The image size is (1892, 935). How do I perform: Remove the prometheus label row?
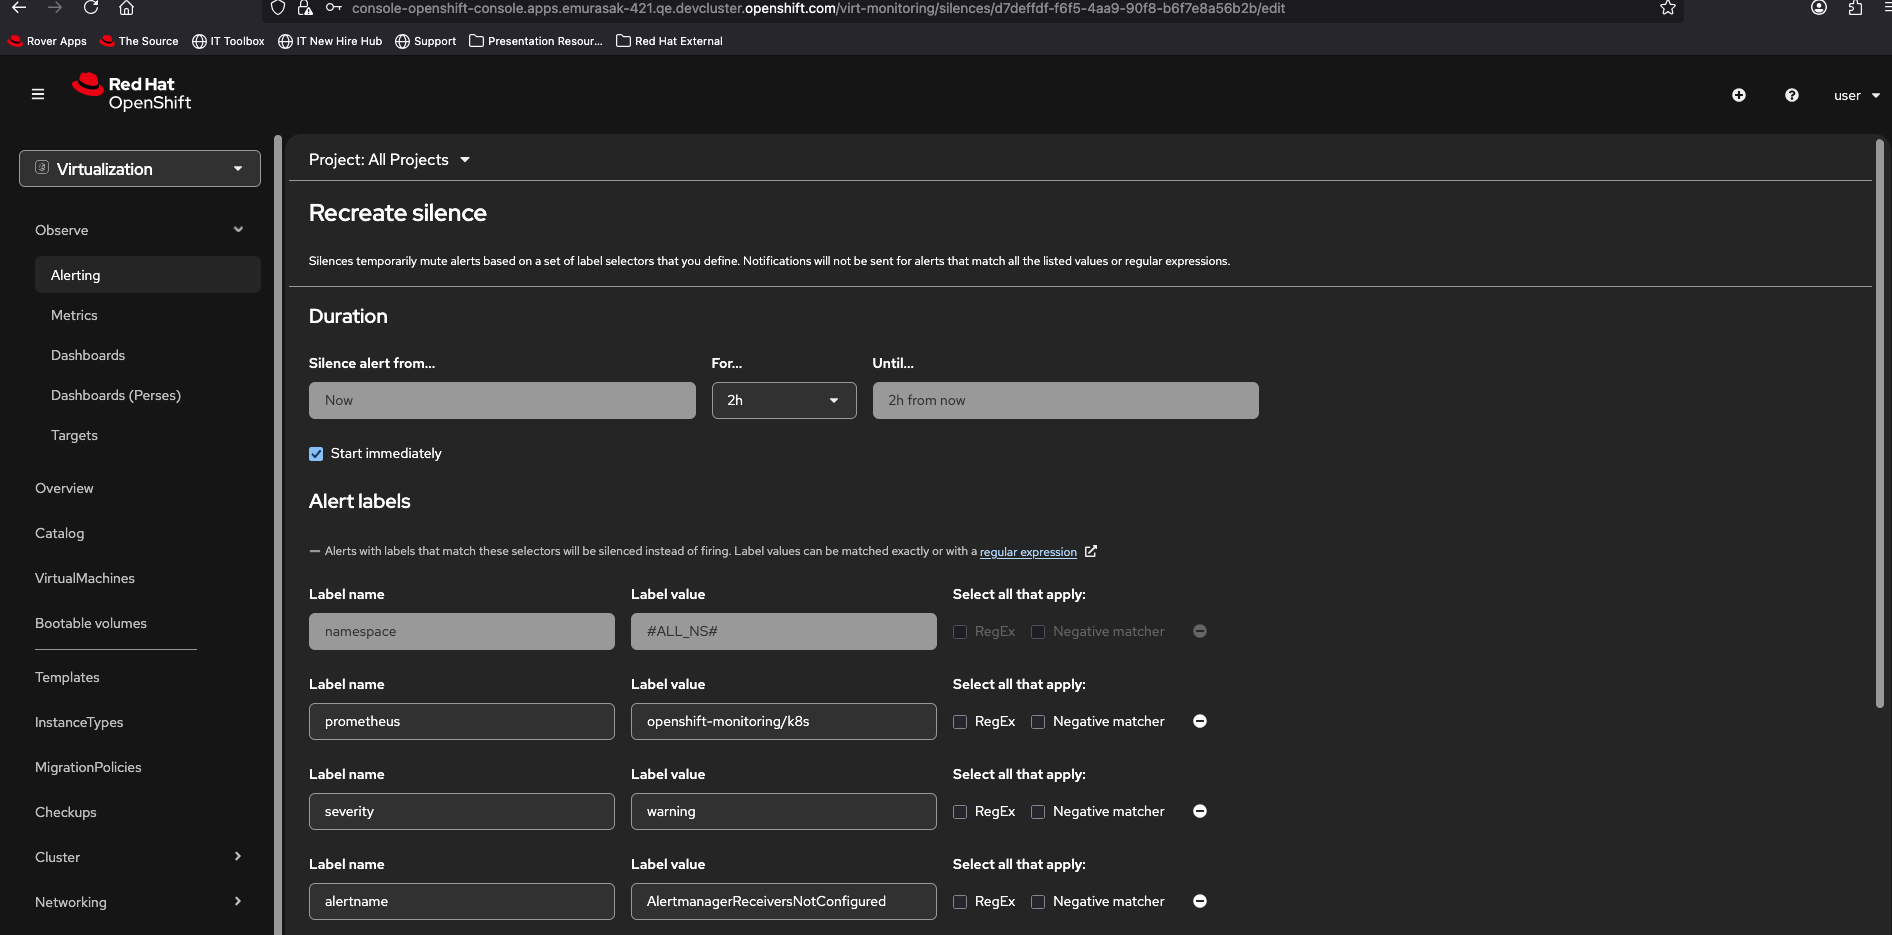[1200, 722]
